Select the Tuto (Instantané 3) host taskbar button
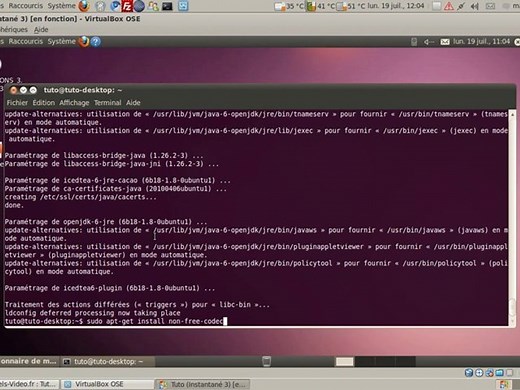 pyautogui.click(x=203, y=384)
